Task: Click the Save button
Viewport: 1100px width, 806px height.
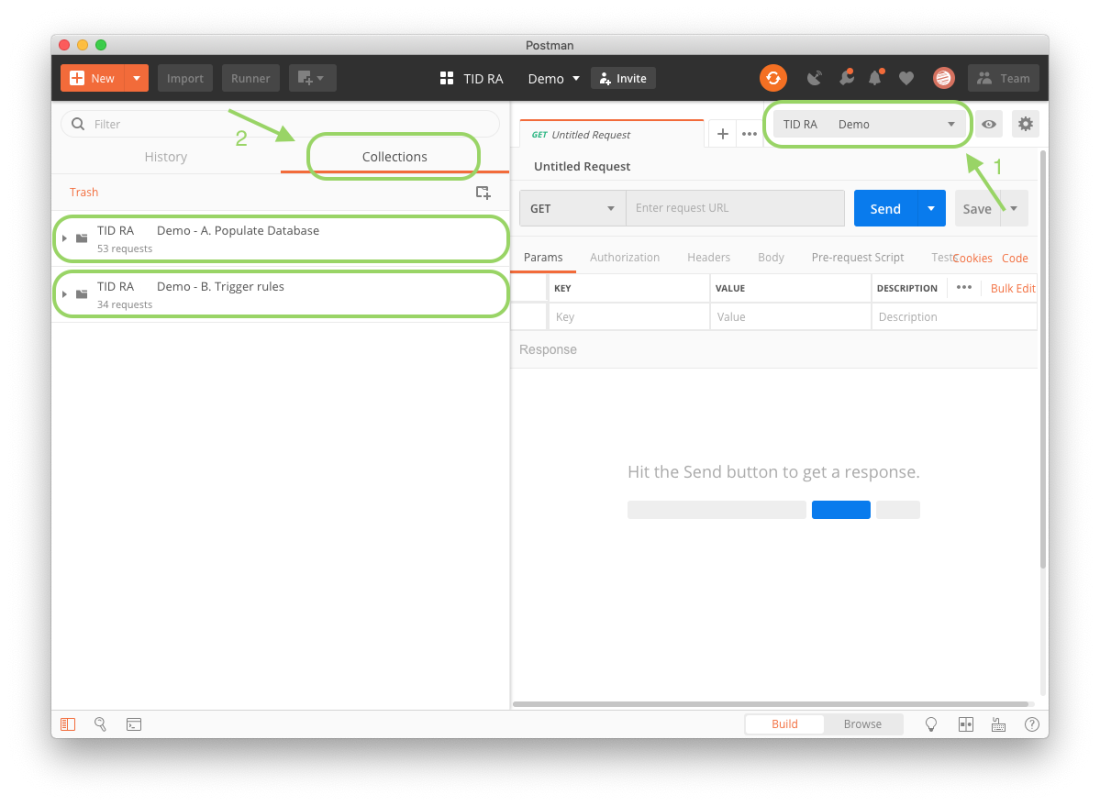Action: (977, 208)
